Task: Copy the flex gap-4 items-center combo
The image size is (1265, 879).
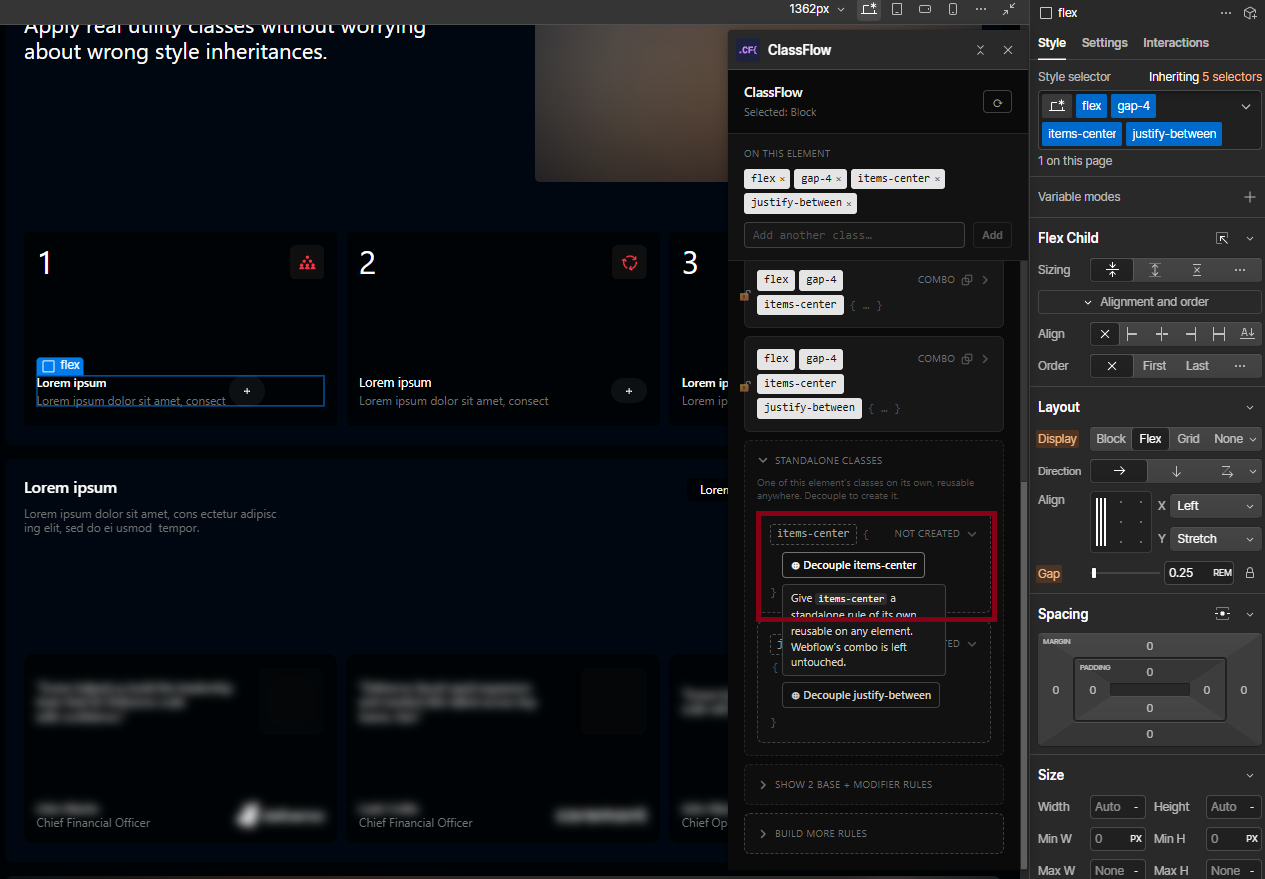Action: click(x=967, y=280)
